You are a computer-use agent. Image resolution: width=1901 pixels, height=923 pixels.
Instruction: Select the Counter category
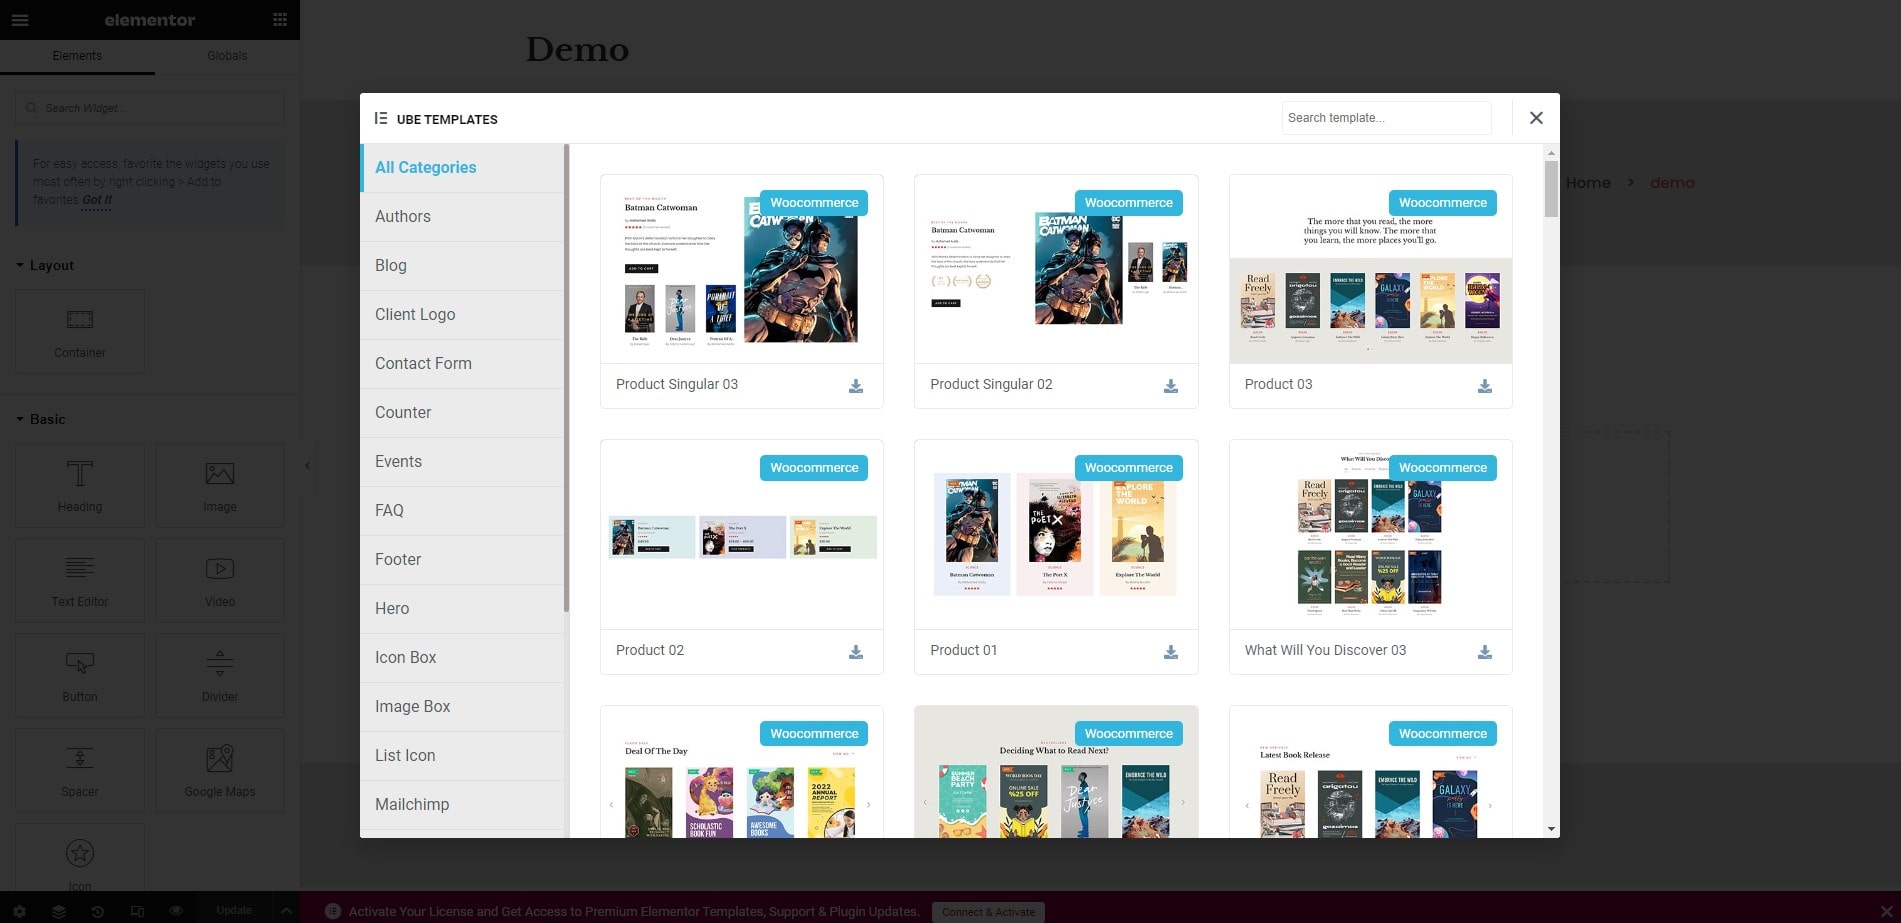click(462, 413)
